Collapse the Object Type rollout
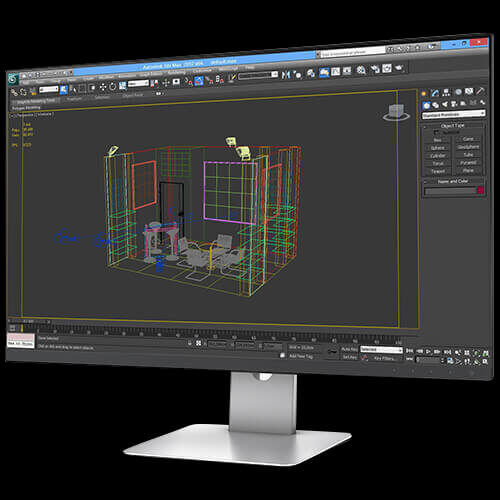 pyautogui.click(x=452, y=126)
